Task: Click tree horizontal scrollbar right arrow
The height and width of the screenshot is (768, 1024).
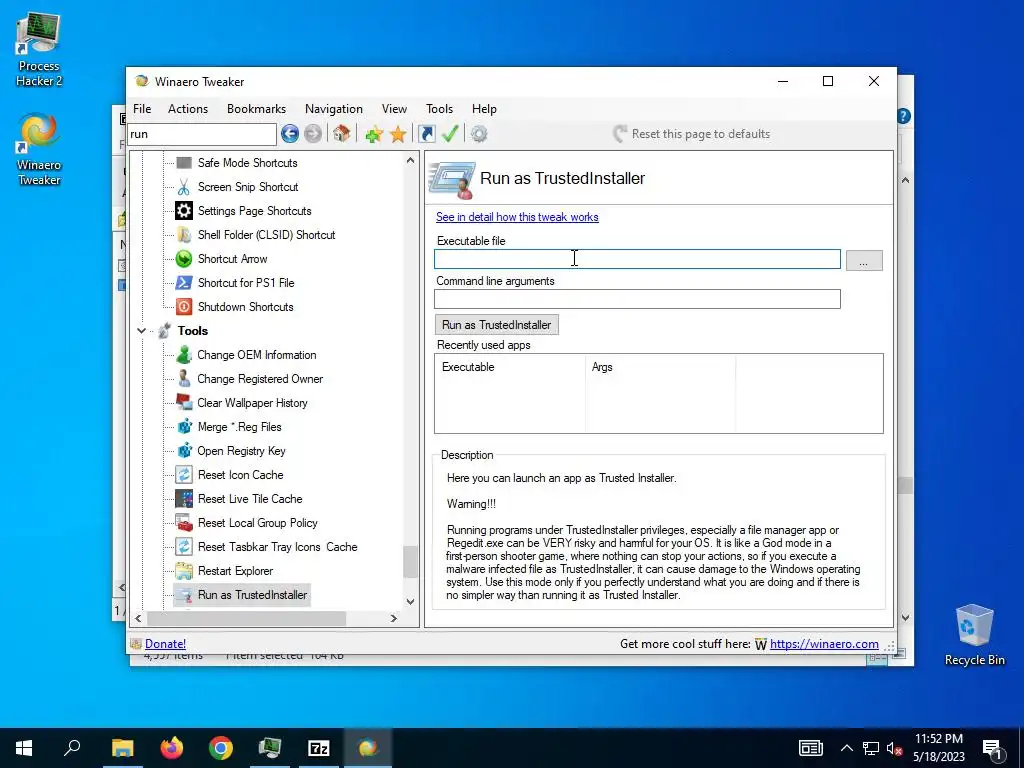Action: 394,618
